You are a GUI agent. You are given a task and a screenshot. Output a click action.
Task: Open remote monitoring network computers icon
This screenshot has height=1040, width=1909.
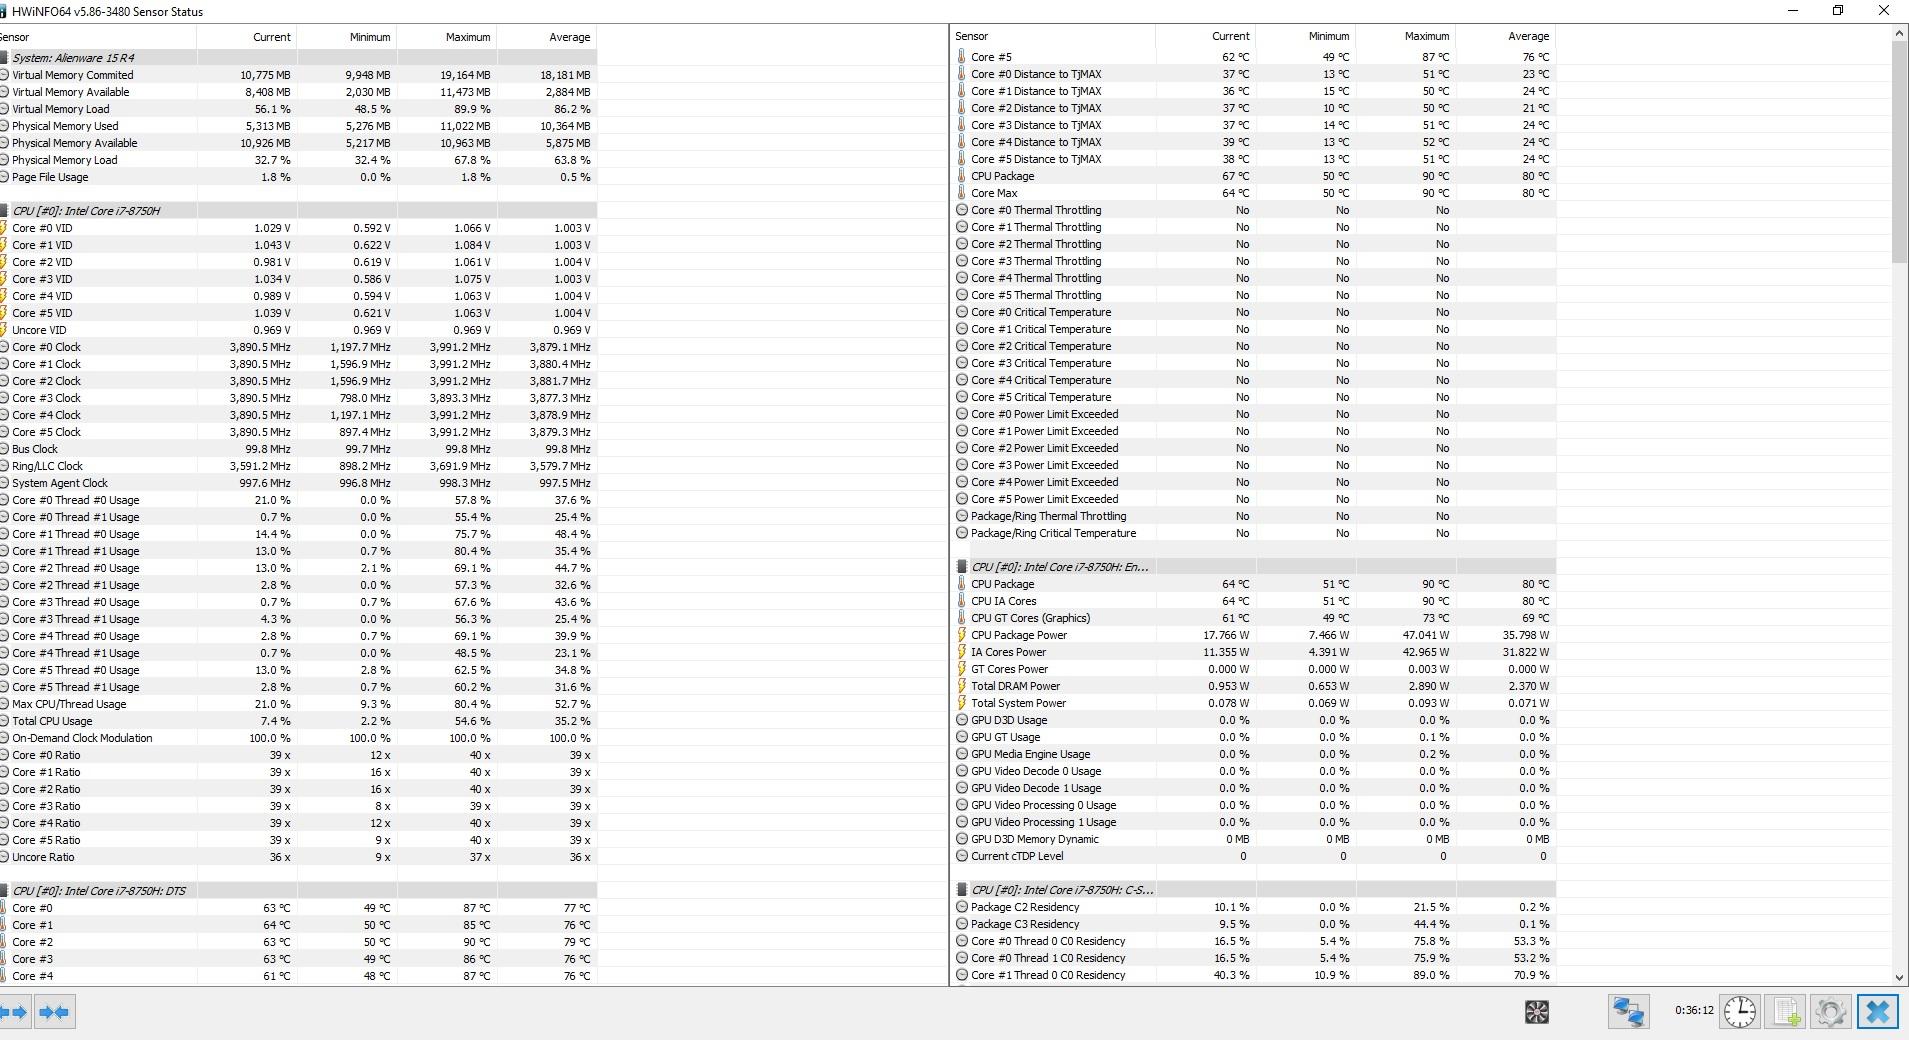(1628, 1012)
